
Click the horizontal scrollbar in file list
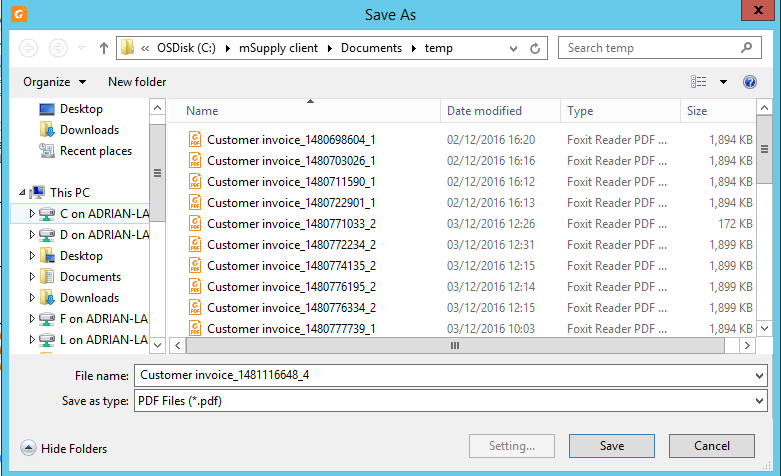pyautogui.click(x=454, y=345)
